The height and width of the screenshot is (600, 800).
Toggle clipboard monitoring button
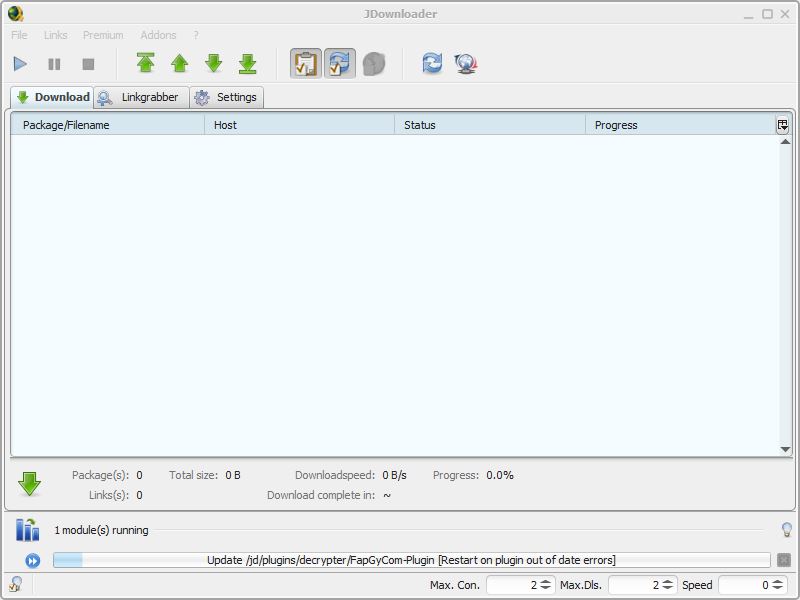[x=306, y=64]
